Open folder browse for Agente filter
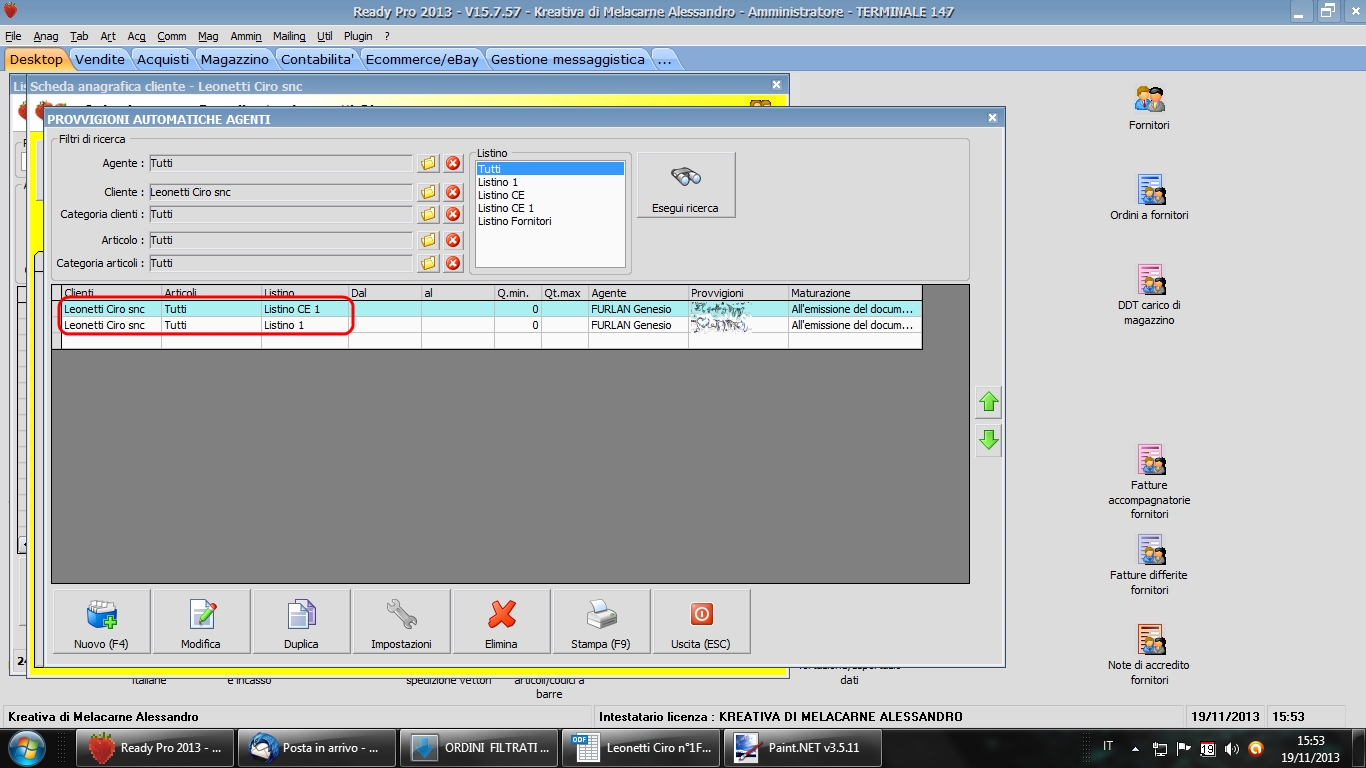1366x768 pixels. pyautogui.click(x=428, y=163)
